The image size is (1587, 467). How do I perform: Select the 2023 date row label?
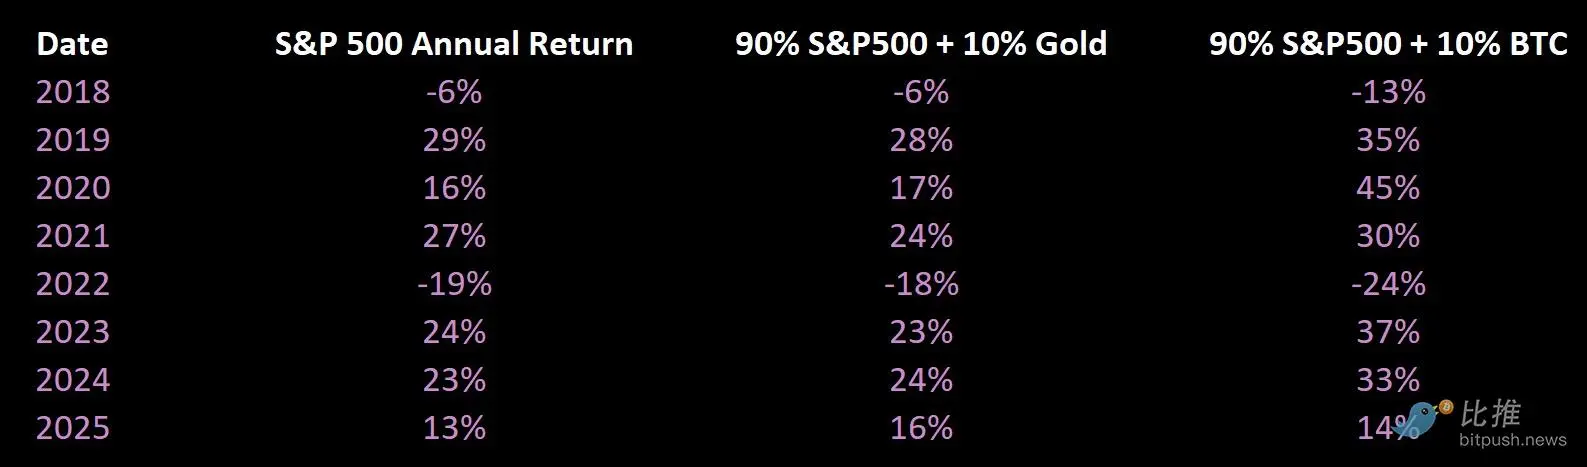[73, 332]
